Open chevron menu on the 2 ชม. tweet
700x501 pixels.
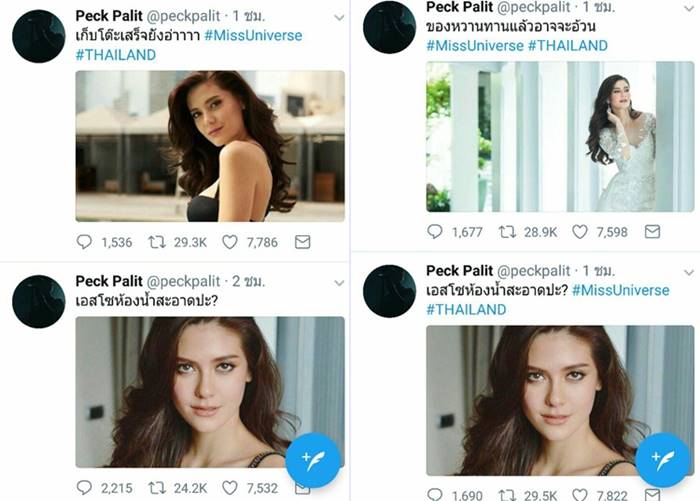pyautogui.click(x=339, y=273)
